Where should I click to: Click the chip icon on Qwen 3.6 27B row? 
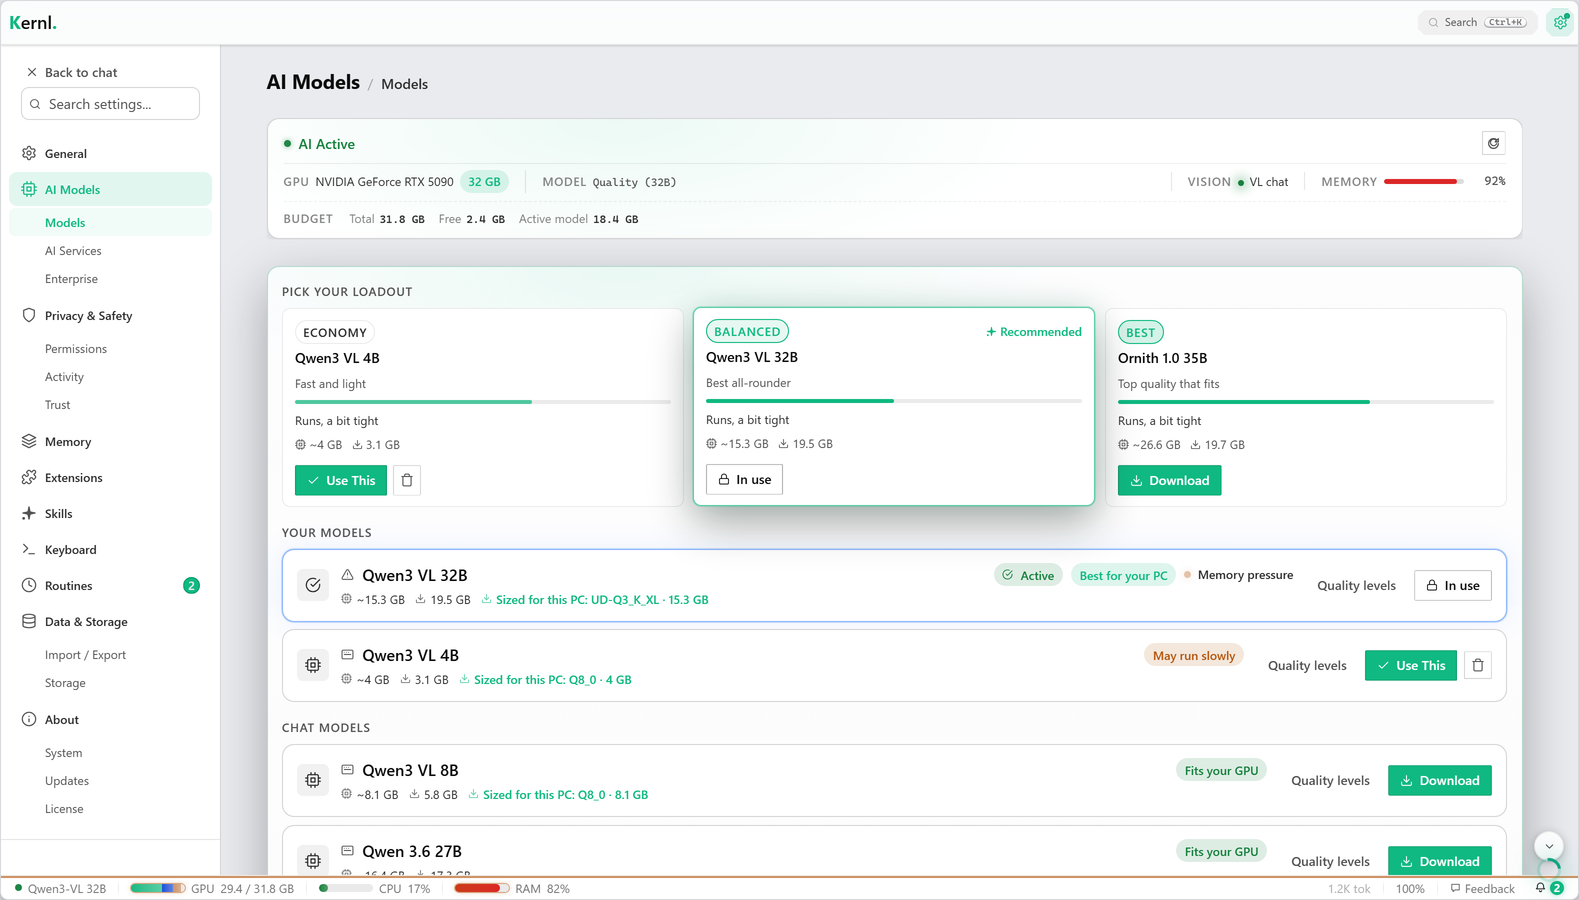point(313,861)
